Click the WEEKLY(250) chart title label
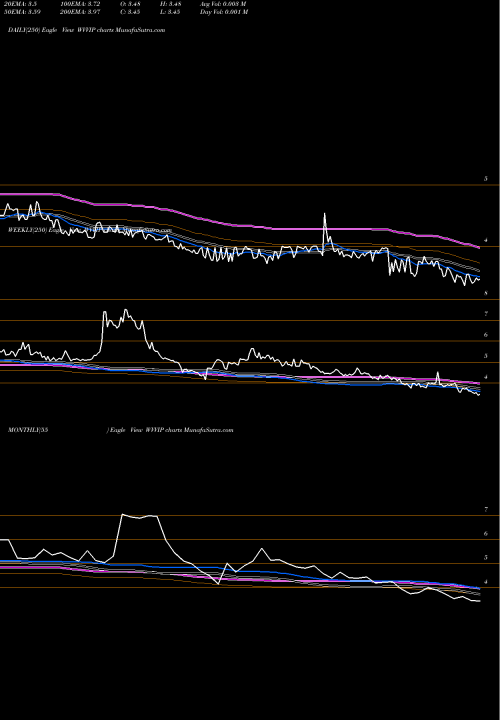Viewport: 500px width, 720px height. pos(90,230)
